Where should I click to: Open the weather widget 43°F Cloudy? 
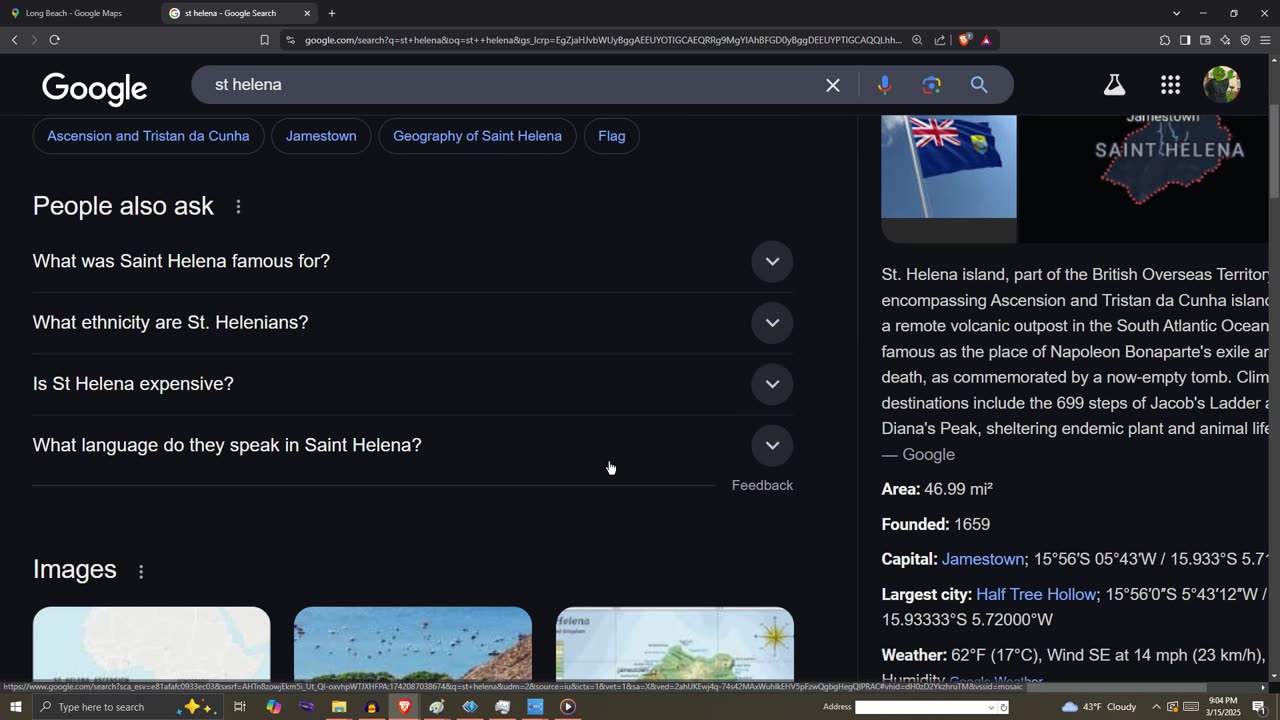1099,707
